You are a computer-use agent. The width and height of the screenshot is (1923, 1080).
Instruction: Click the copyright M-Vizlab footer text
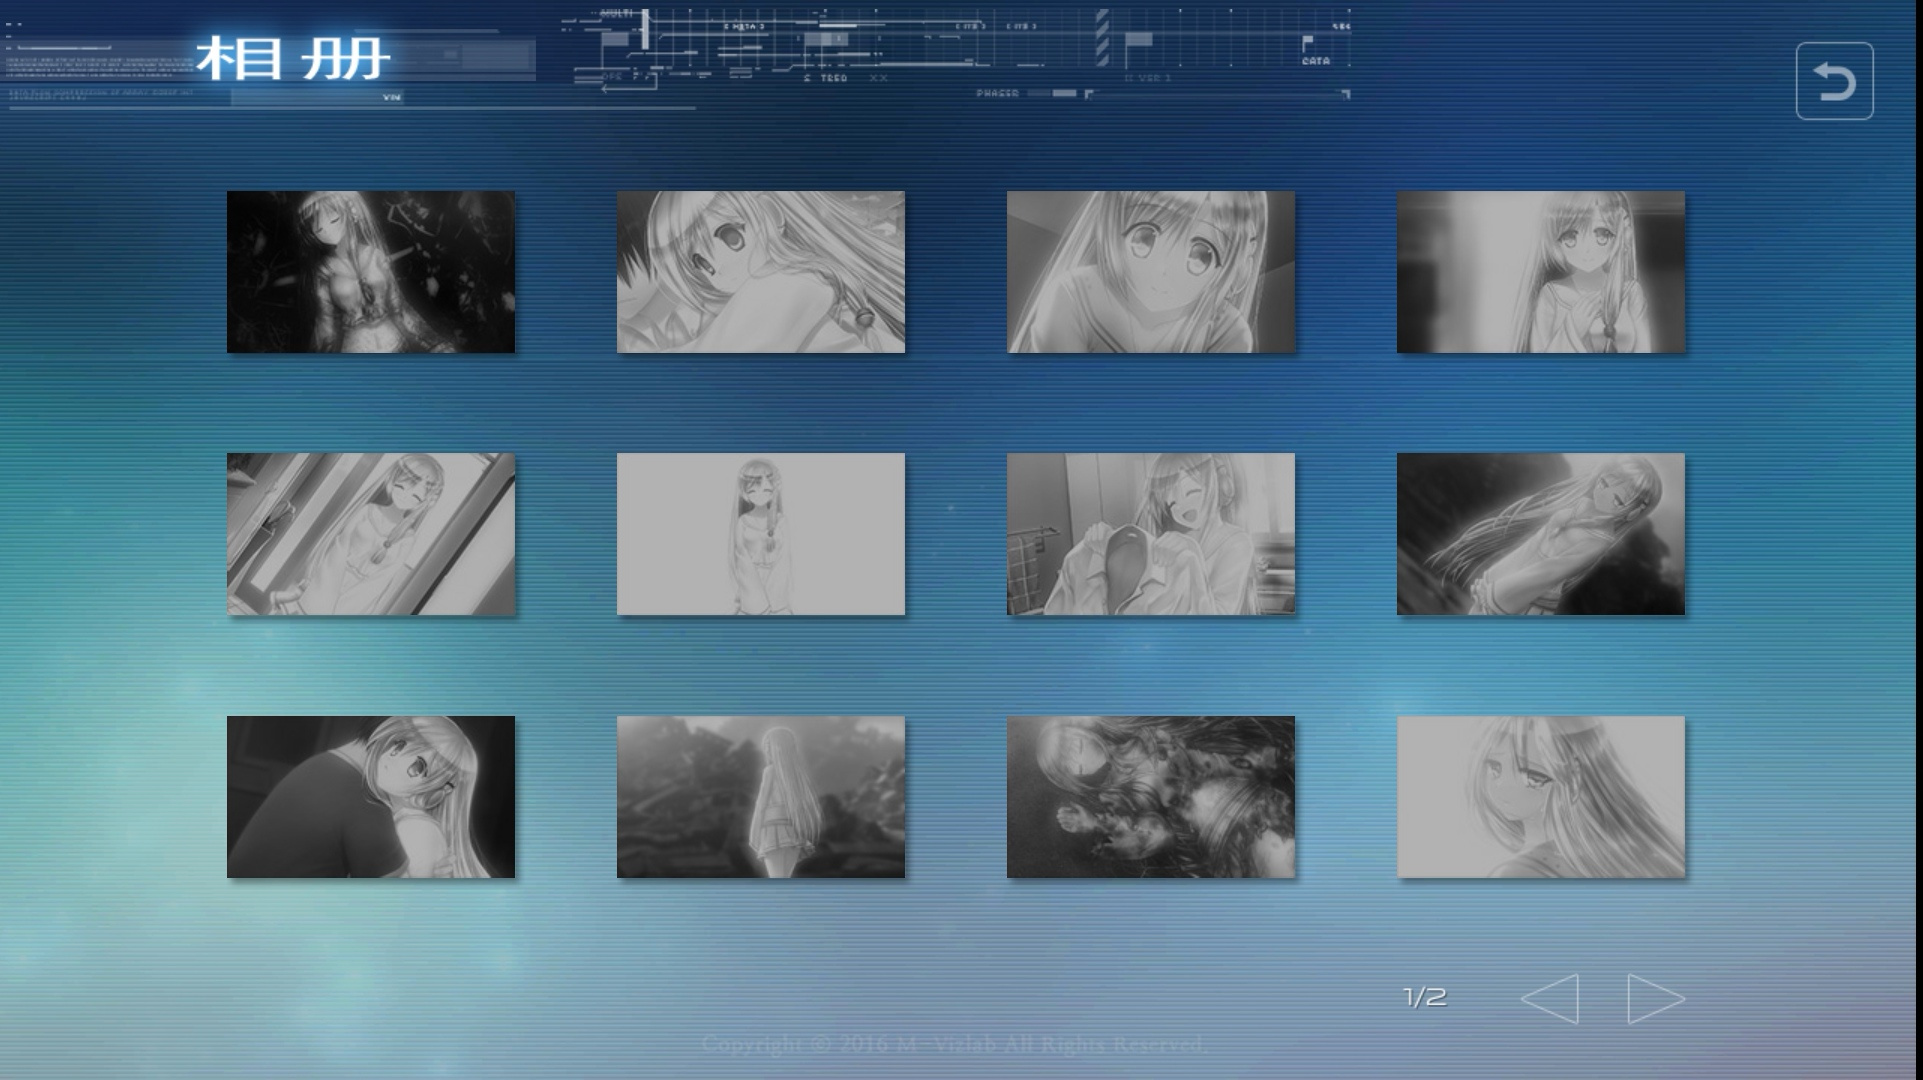coord(952,1044)
